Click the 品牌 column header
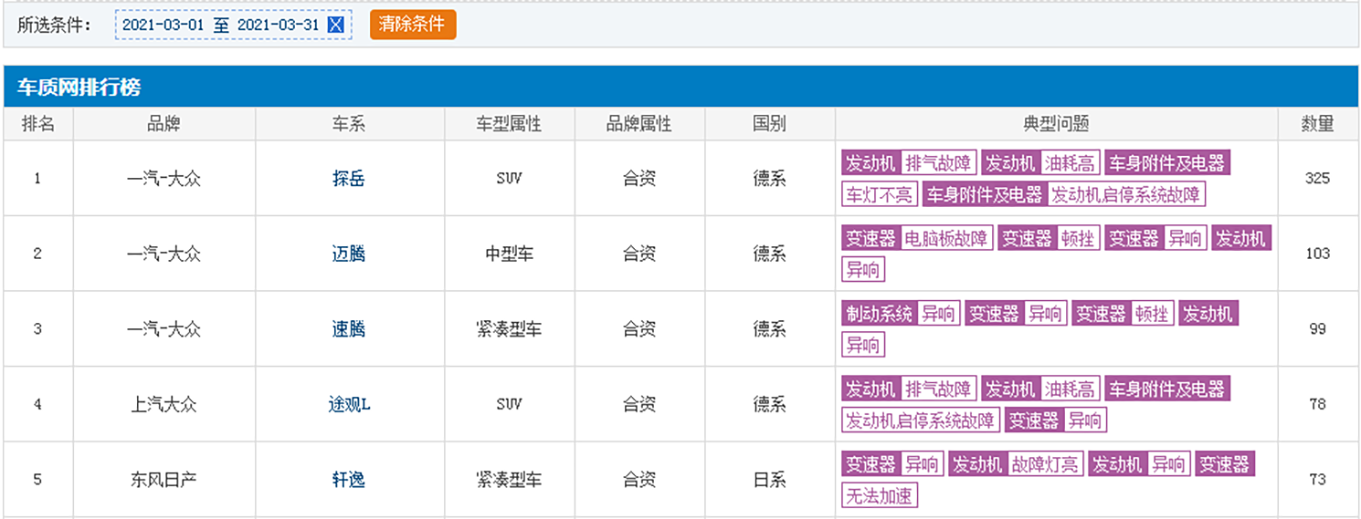1361x519 pixels. 164,124
